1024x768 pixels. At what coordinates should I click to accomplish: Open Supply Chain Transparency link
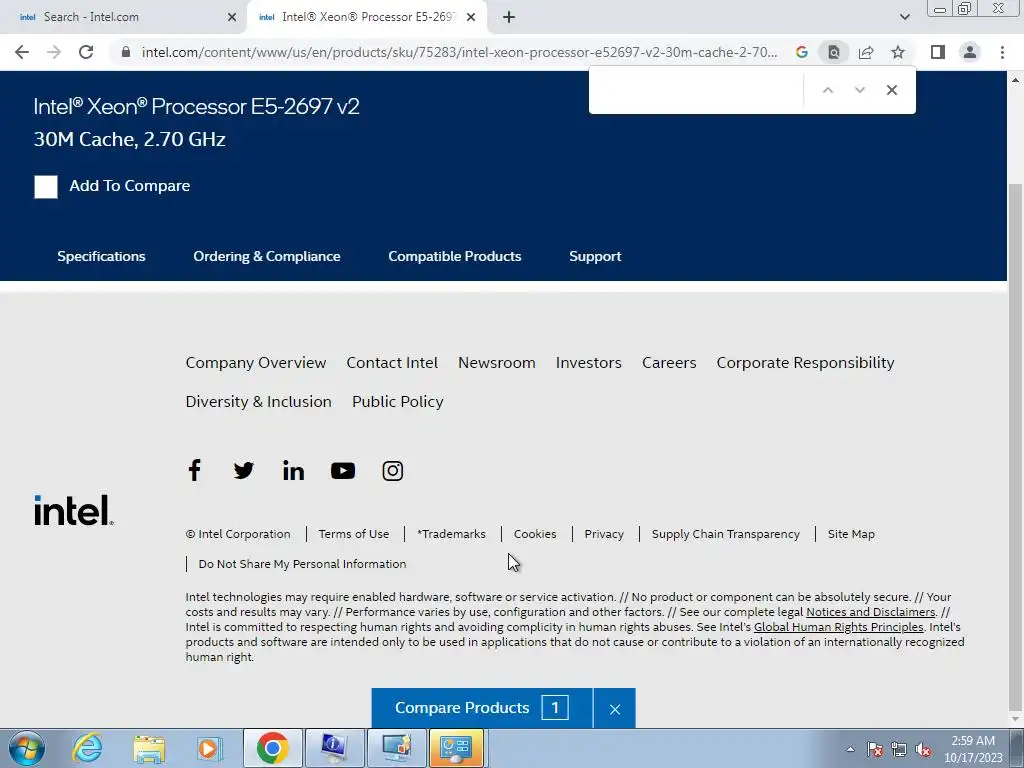[726, 534]
